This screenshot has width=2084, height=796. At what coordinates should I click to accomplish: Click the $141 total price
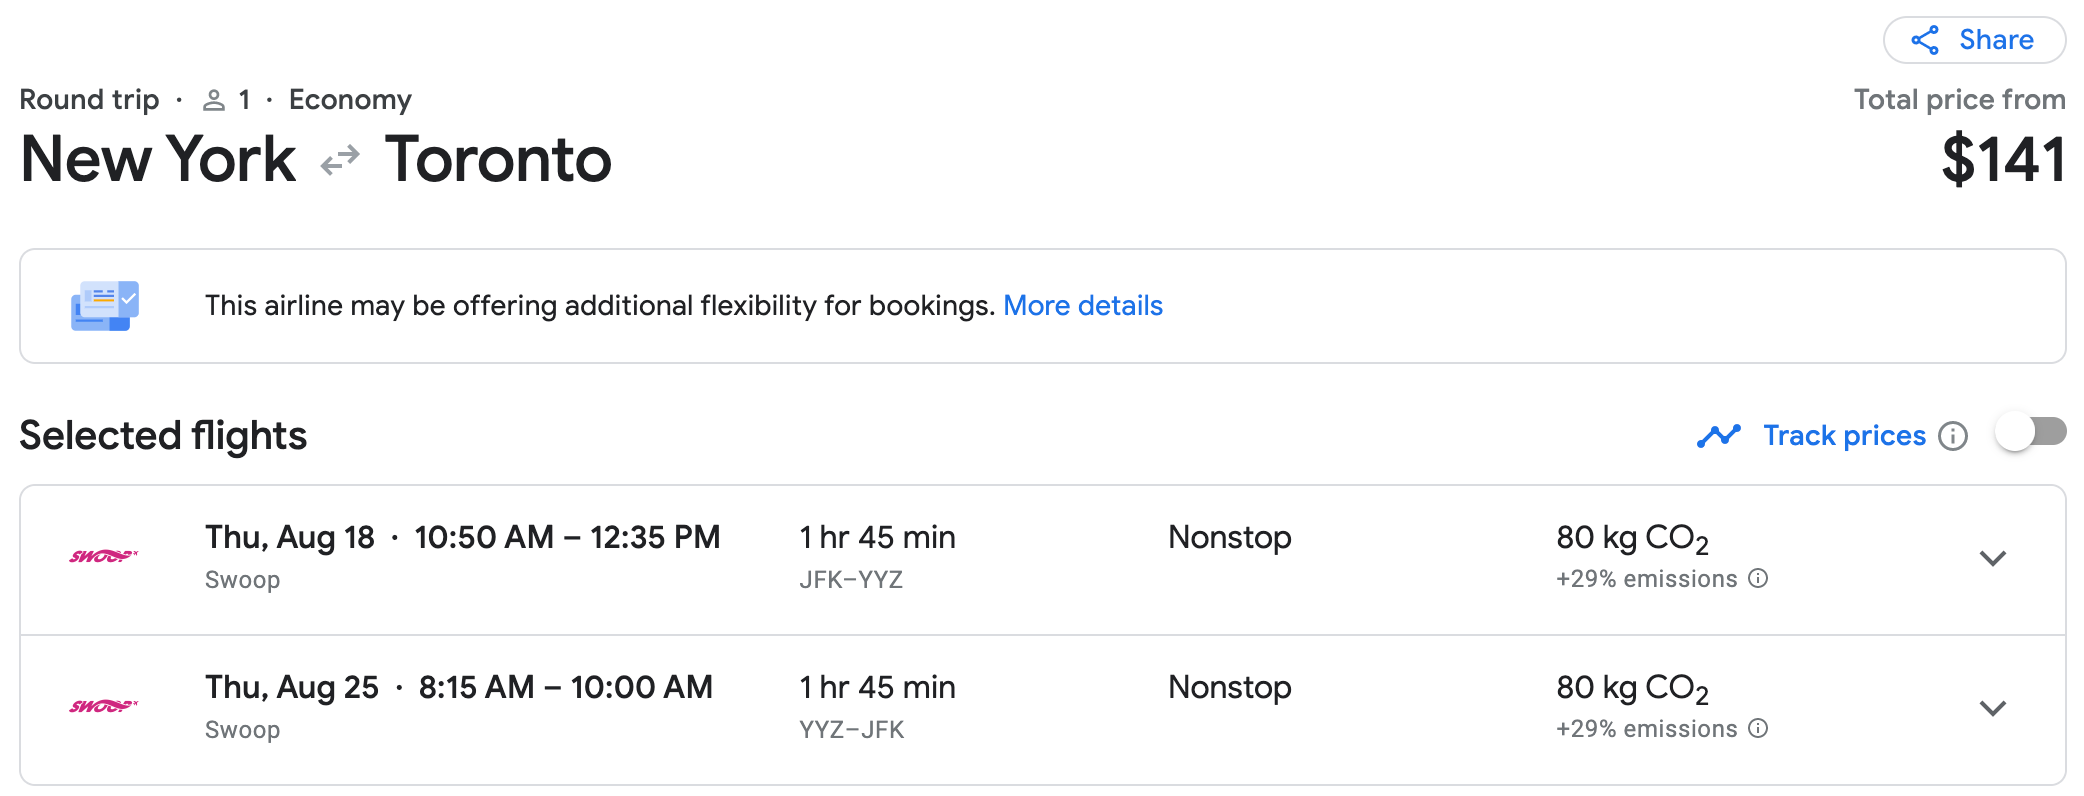click(x=2002, y=160)
